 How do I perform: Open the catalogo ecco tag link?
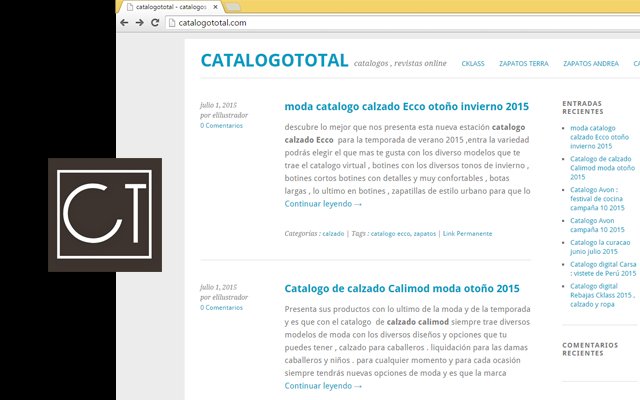[x=391, y=234]
